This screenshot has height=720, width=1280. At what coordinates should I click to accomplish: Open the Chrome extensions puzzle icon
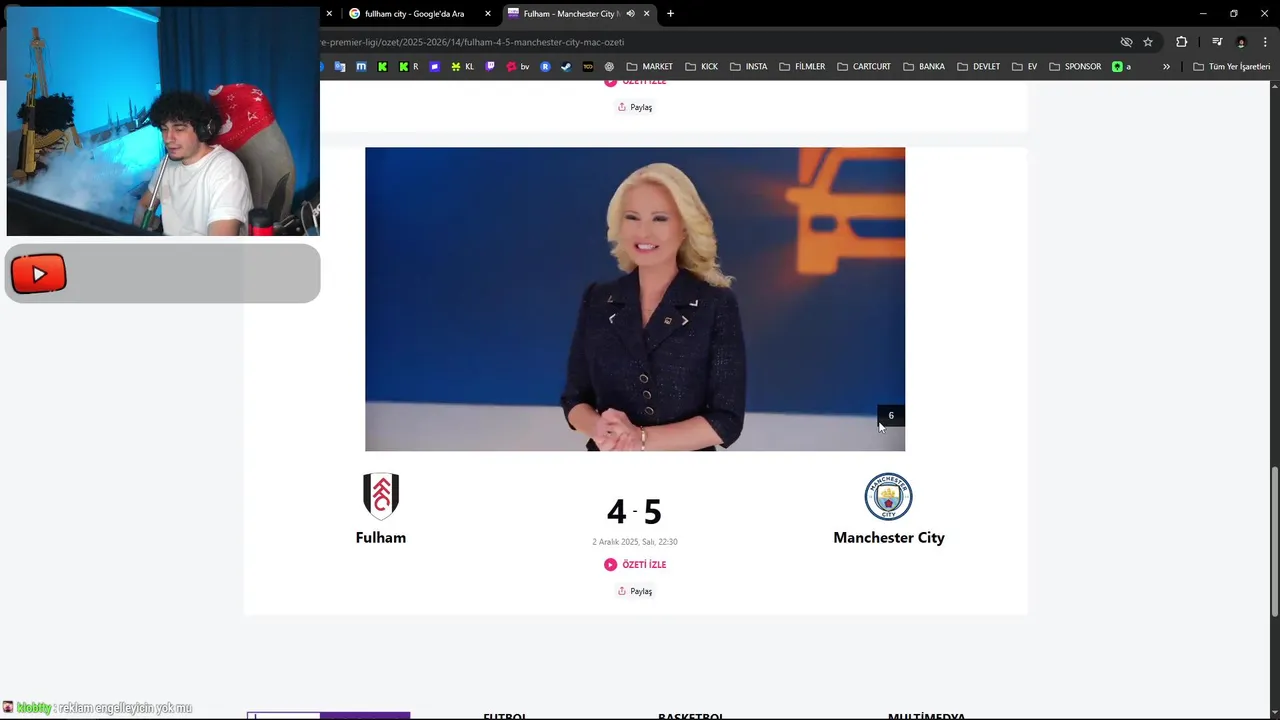coord(1182,42)
